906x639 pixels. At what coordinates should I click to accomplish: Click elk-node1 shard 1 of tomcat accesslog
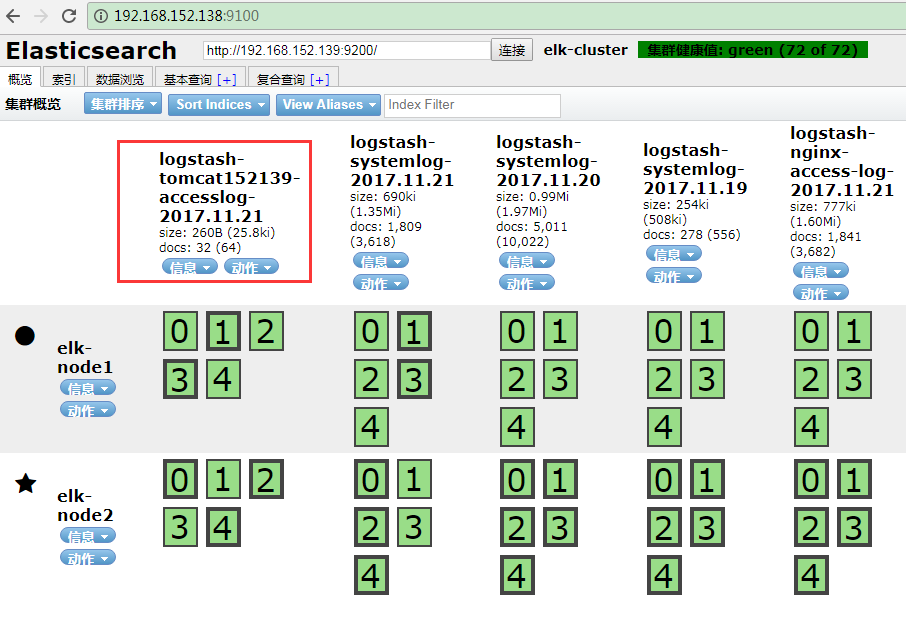point(223,331)
